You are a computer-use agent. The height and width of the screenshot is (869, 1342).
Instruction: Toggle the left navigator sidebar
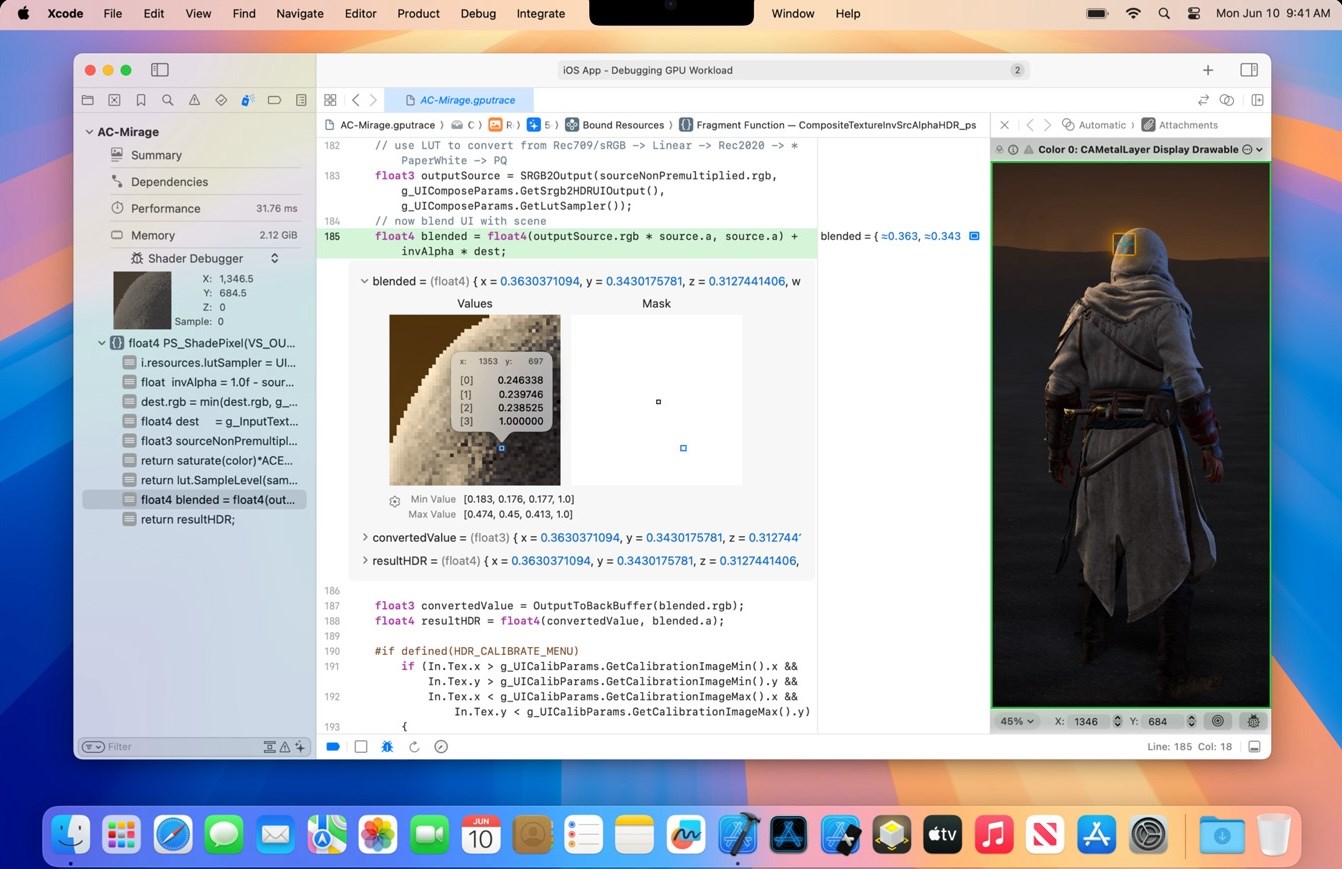(x=160, y=70)
